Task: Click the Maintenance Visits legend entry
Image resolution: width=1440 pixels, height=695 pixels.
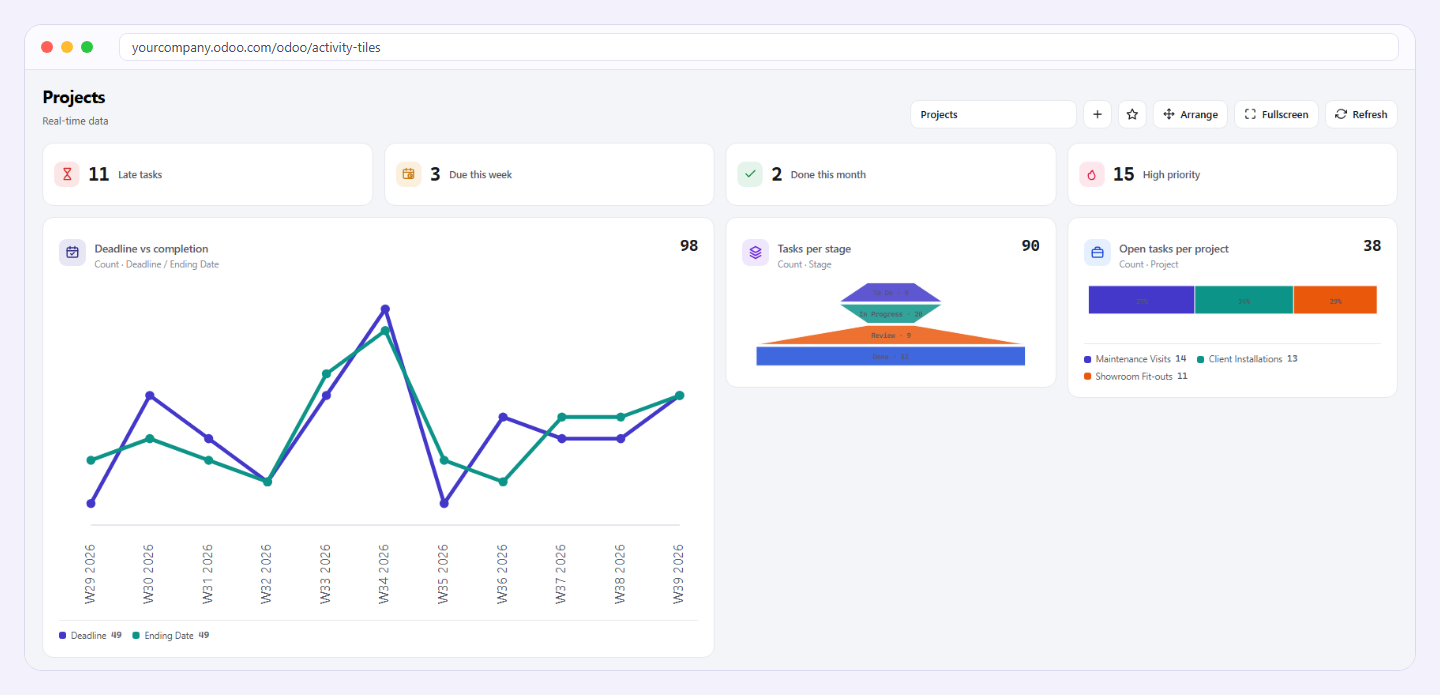Action: pos(1135,359)
